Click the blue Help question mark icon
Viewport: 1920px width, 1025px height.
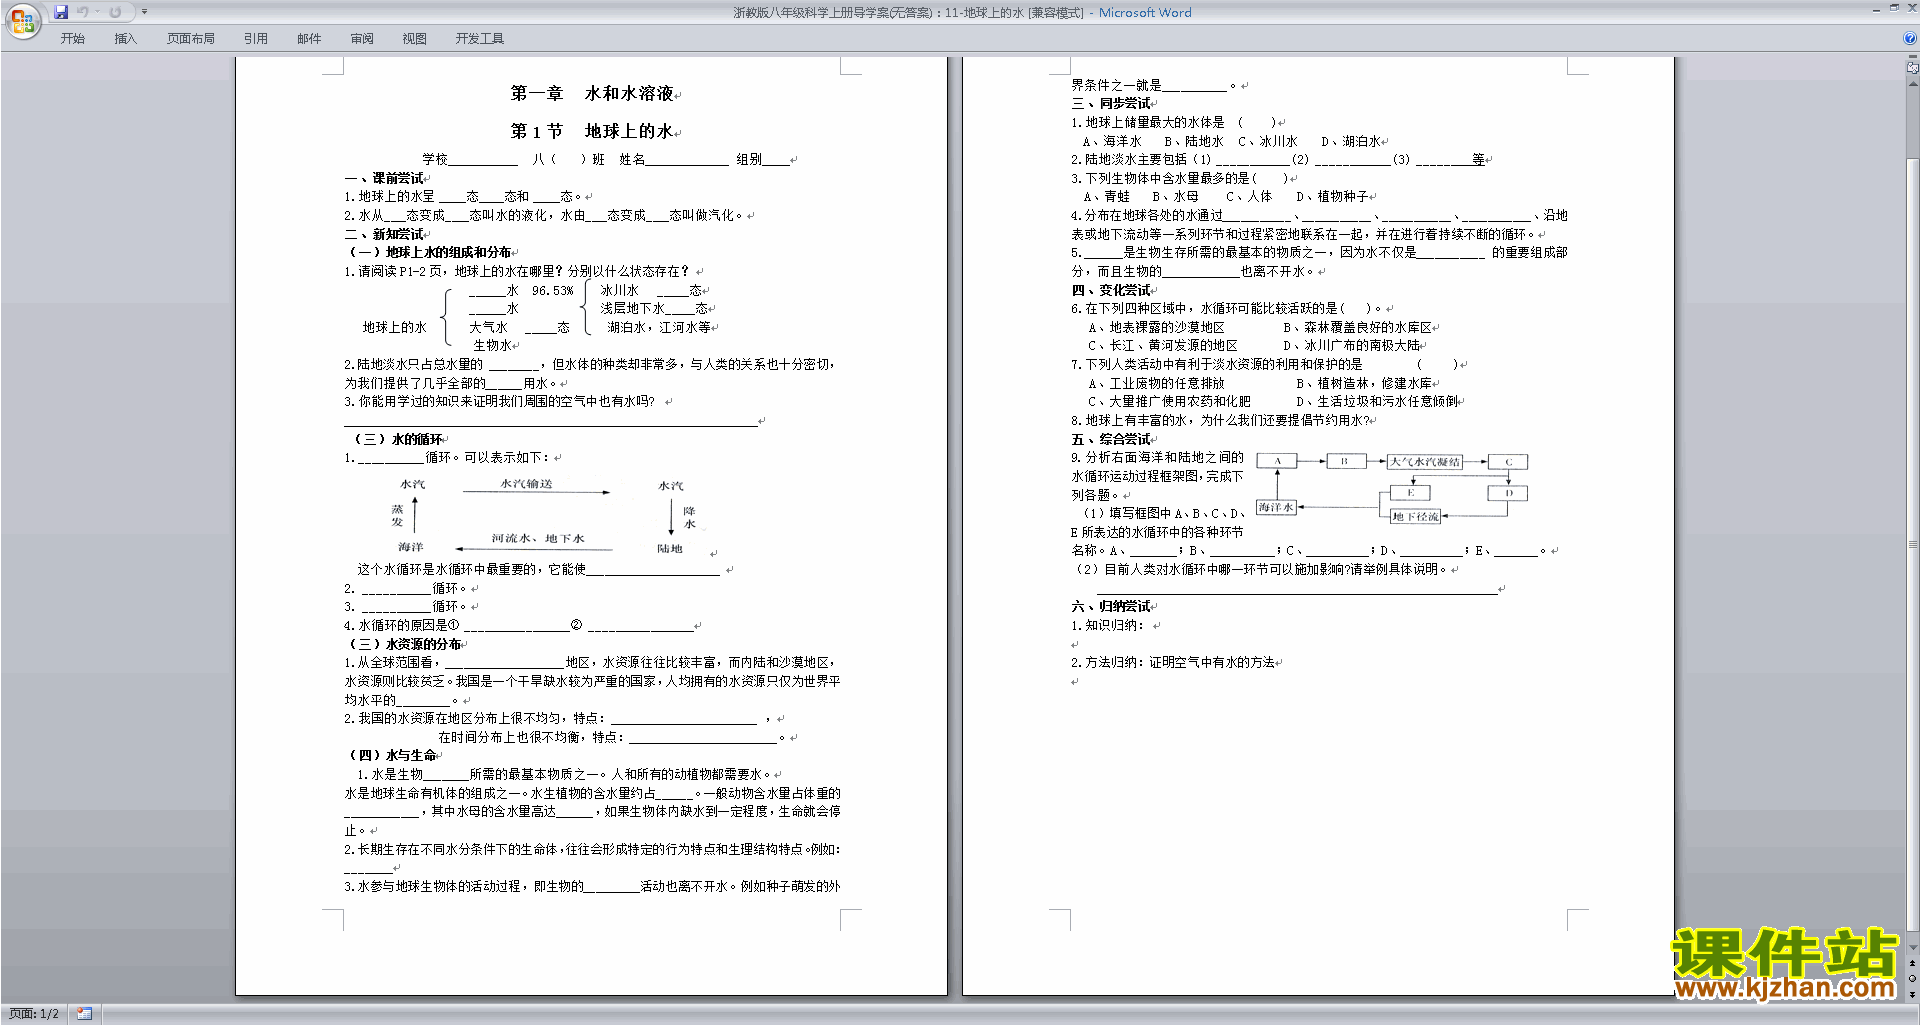pyautogui.click(x=1910, y=38)
